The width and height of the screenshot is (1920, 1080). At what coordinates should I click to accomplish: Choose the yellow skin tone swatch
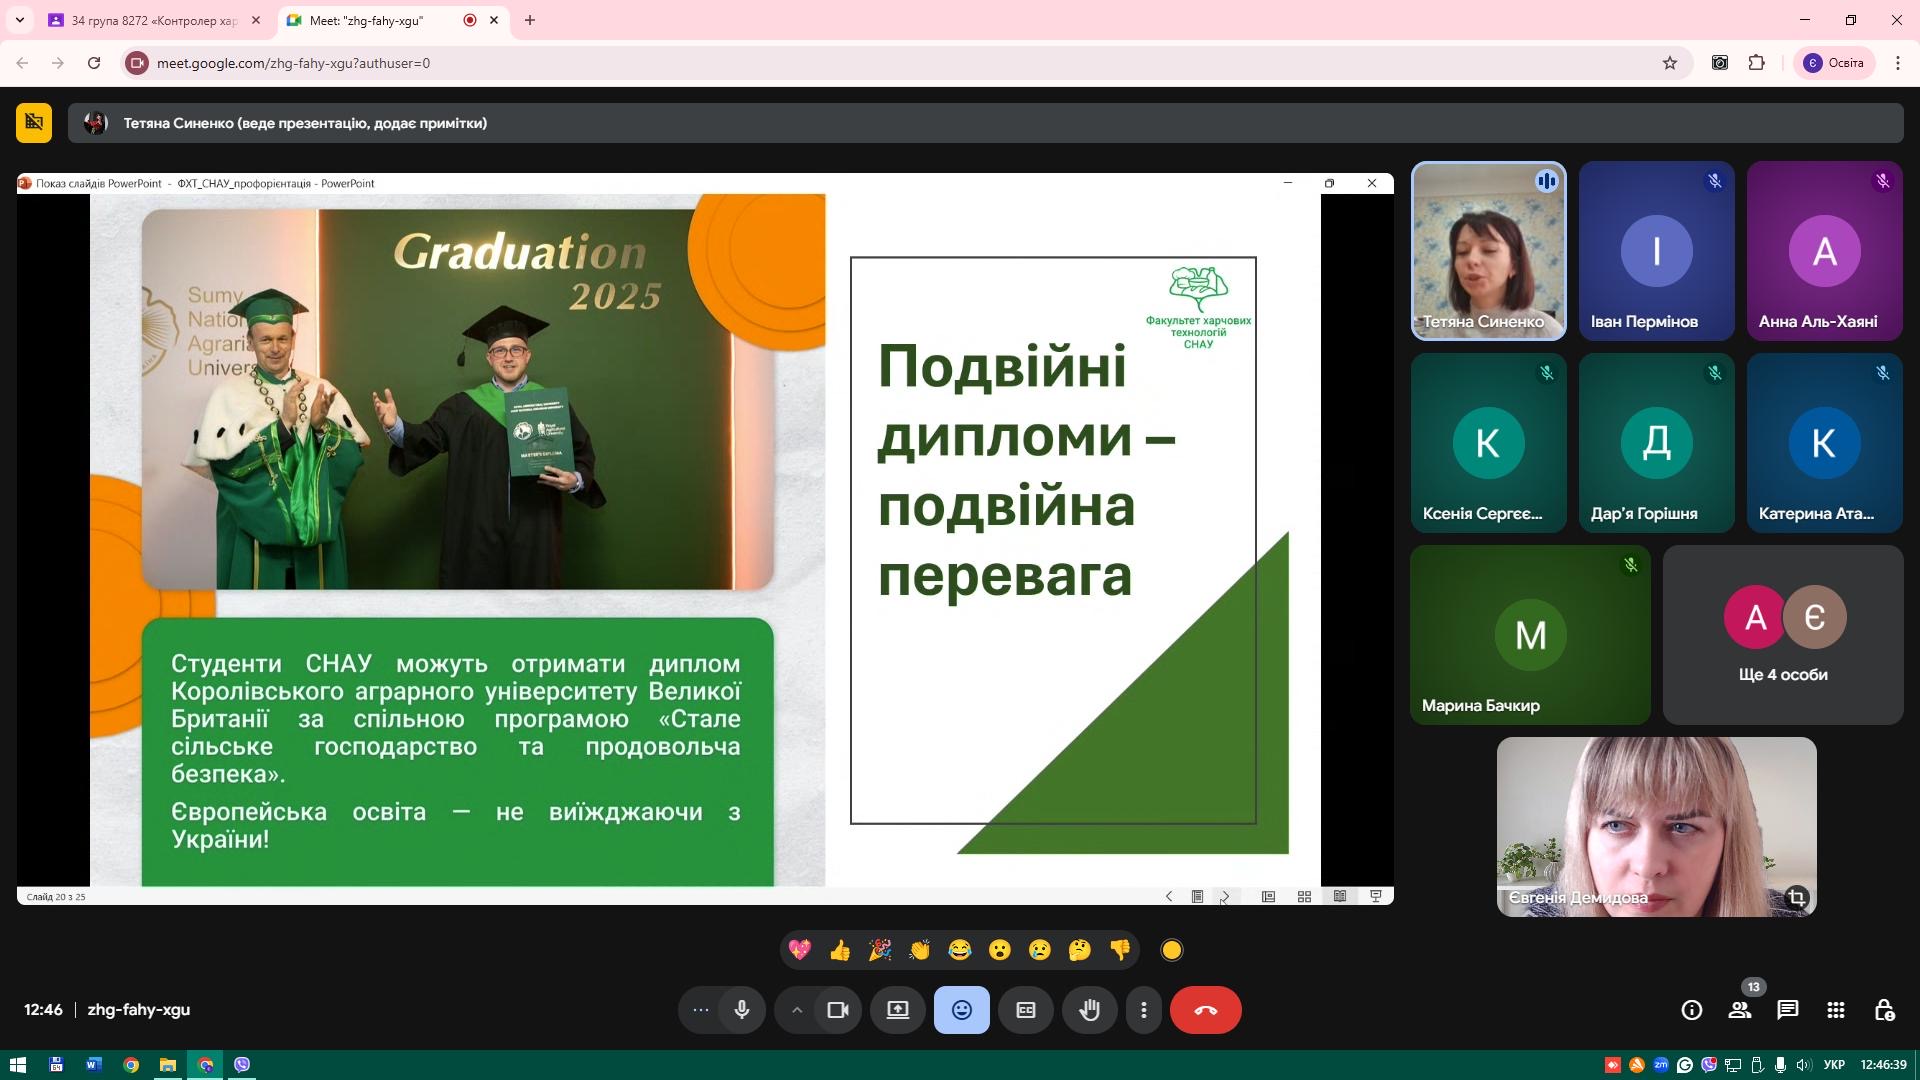1172,950
